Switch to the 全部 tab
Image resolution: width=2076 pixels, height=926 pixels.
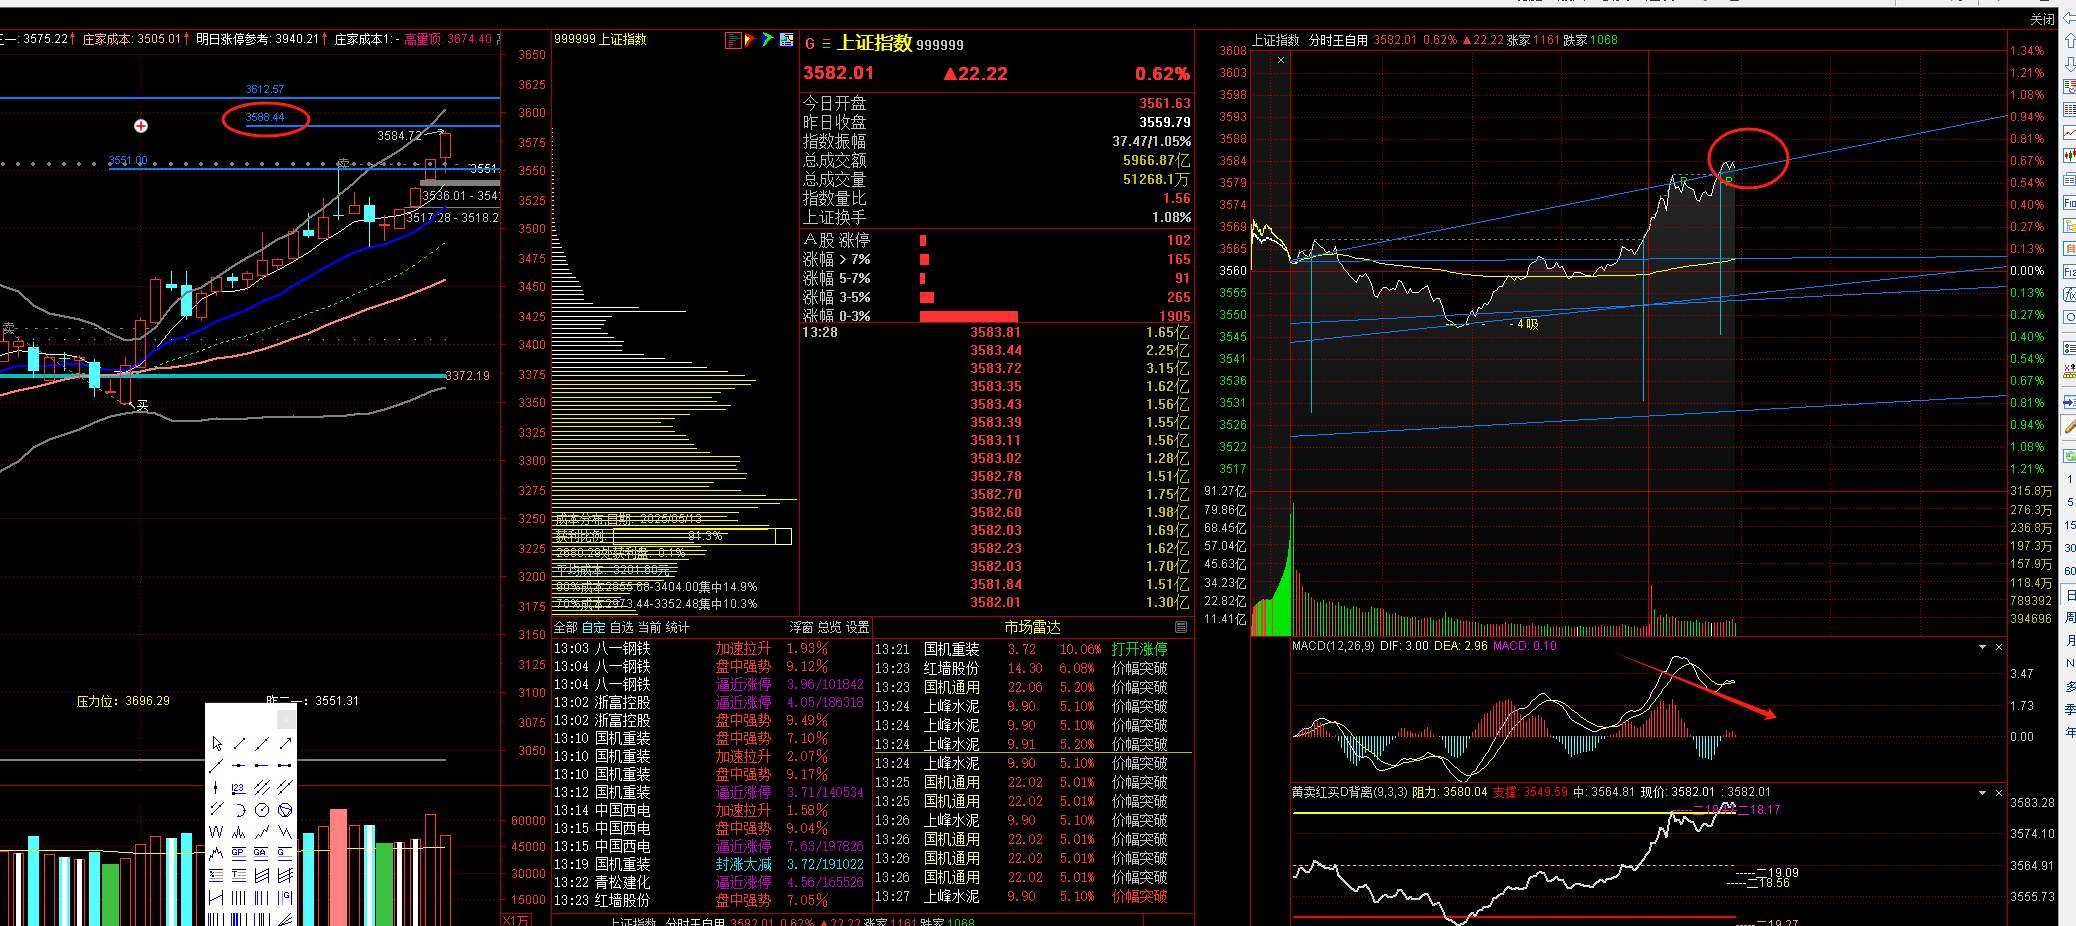point(565,627)
